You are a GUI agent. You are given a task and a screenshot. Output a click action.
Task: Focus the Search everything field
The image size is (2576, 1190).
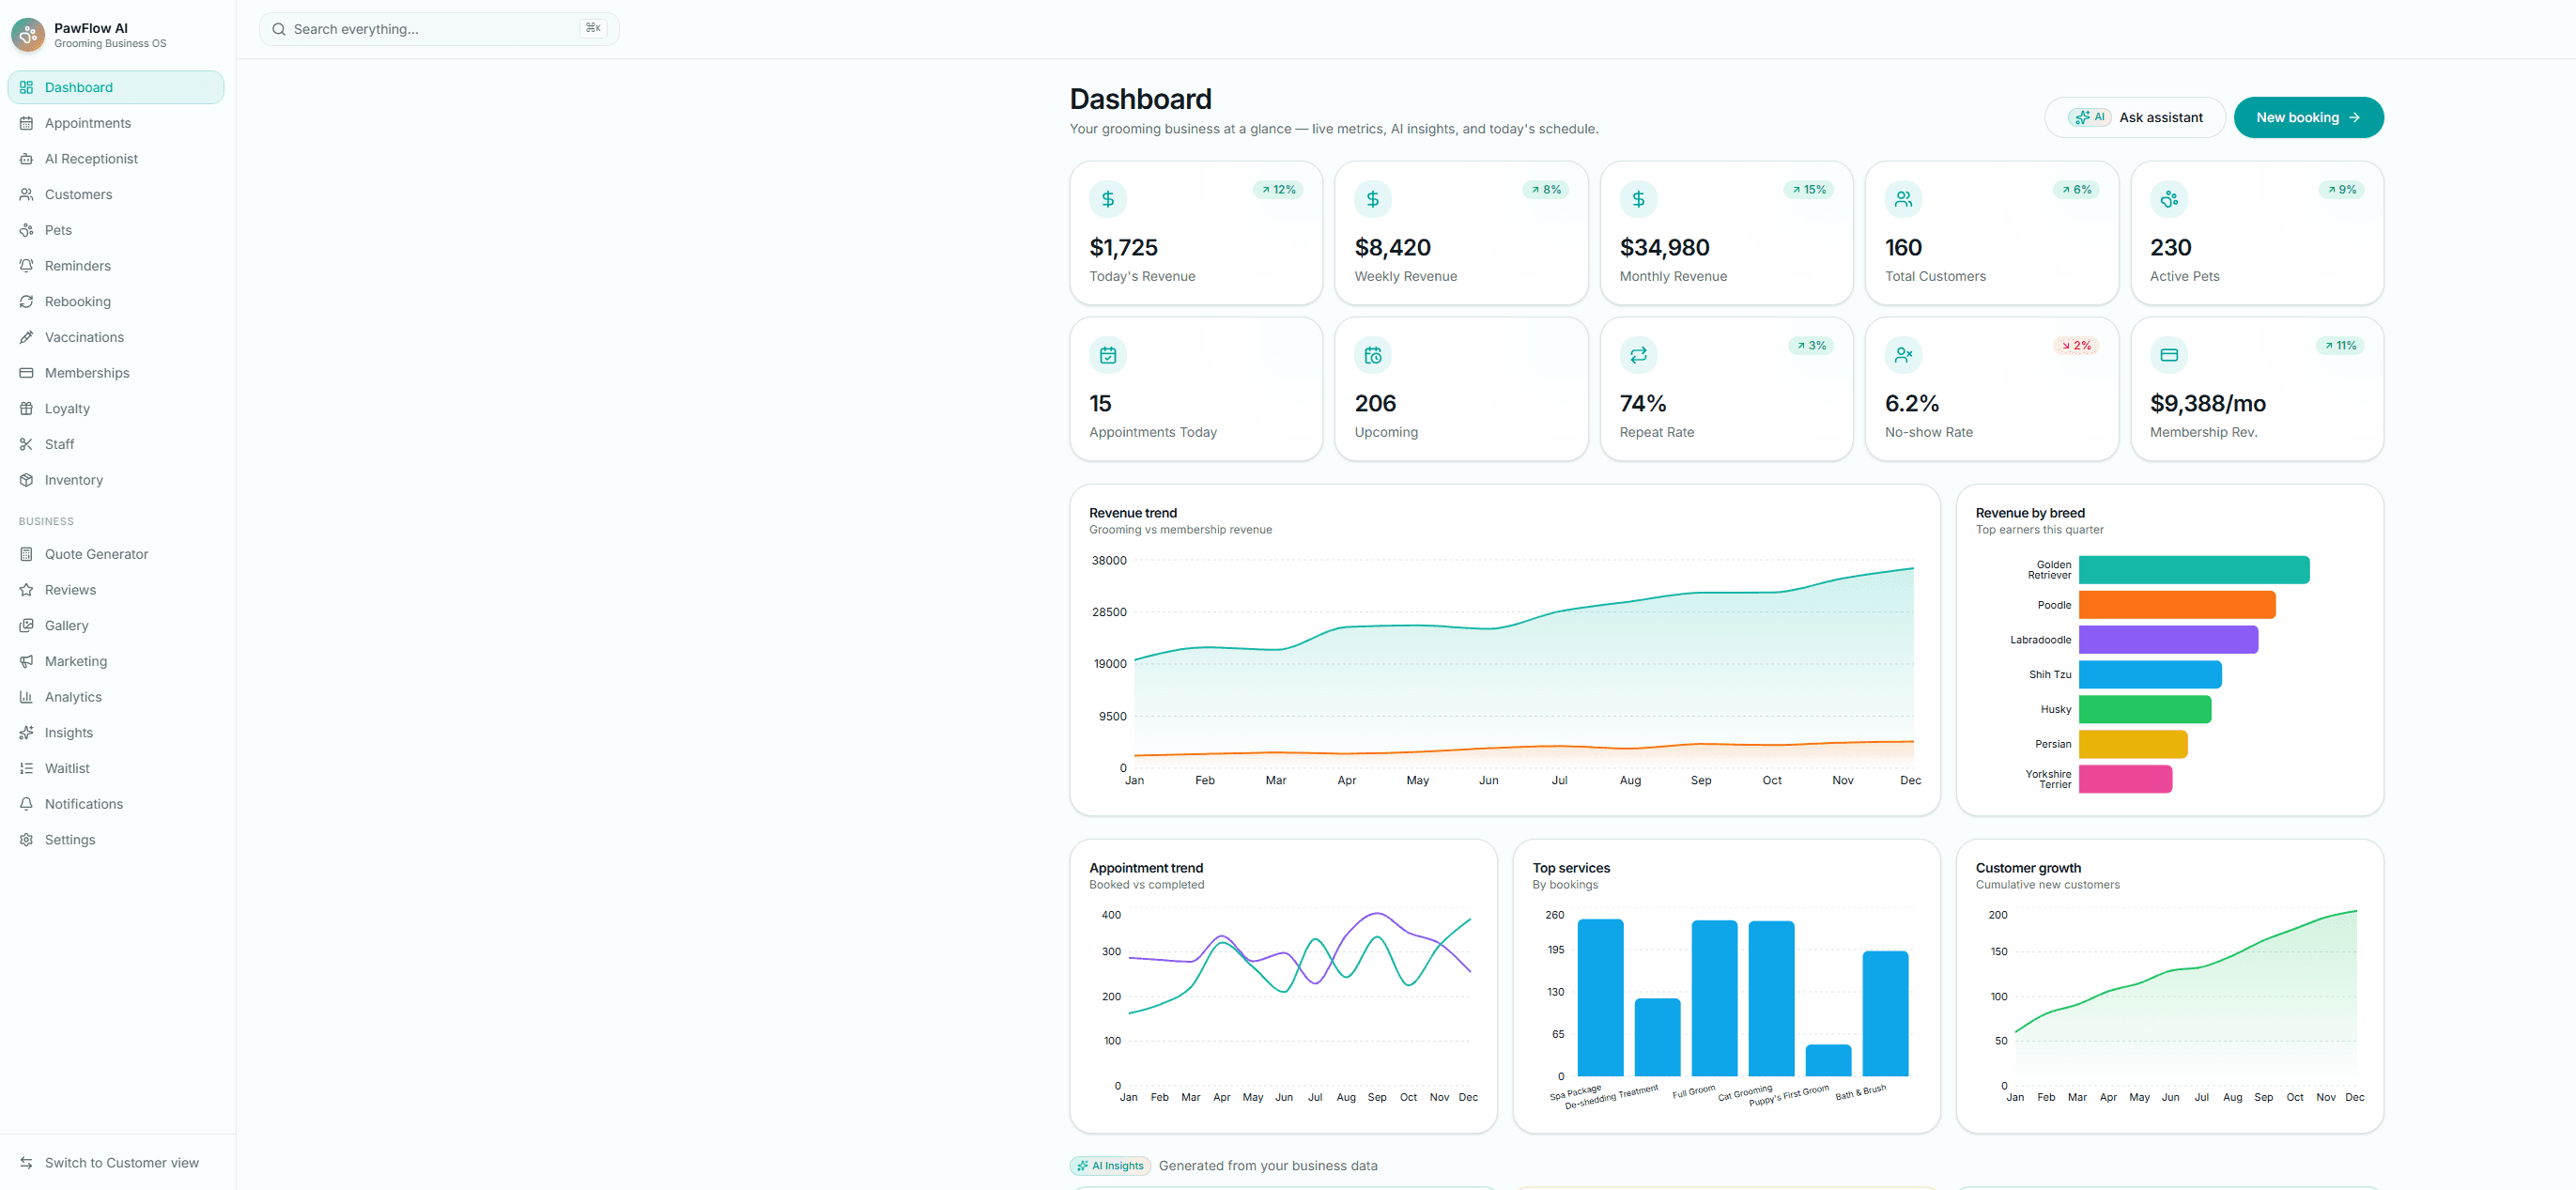click(439, 29)
